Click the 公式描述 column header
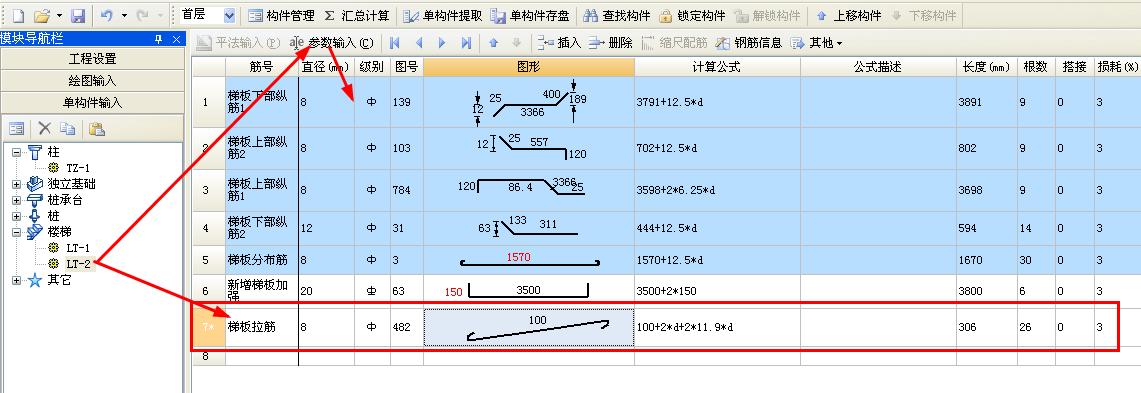 coord(878,67)
